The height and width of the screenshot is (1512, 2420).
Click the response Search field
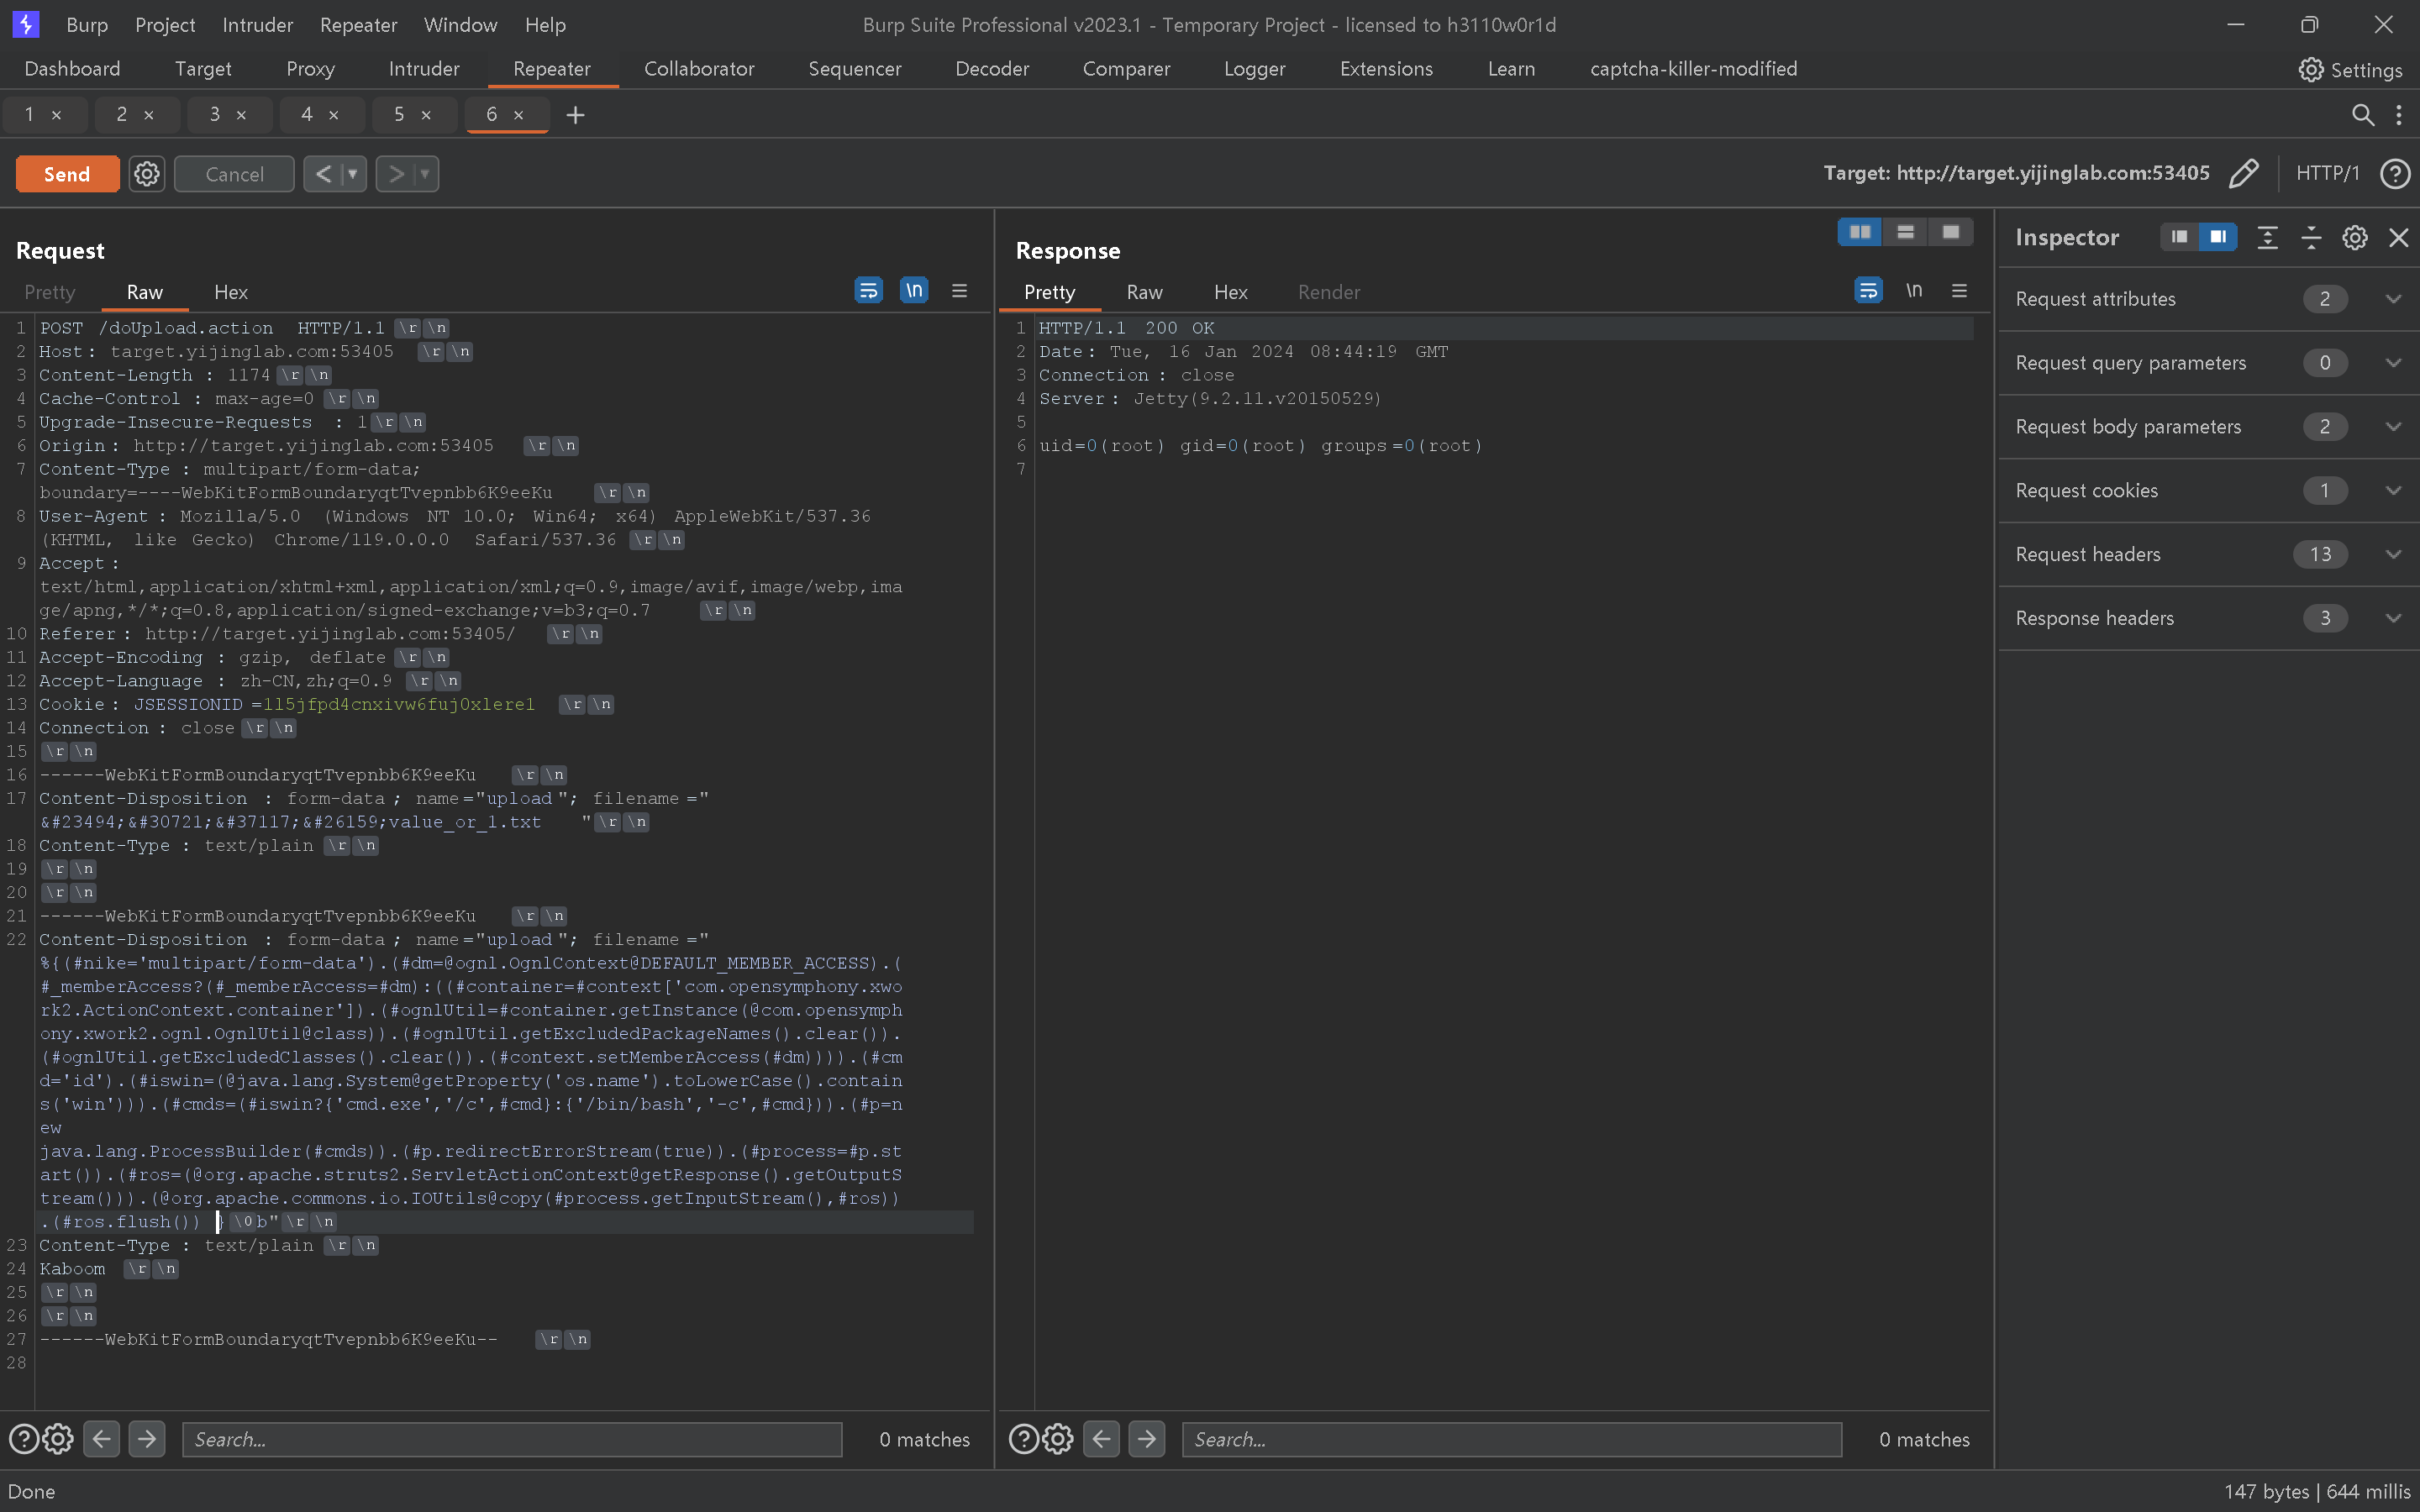click(1512, 1440)
